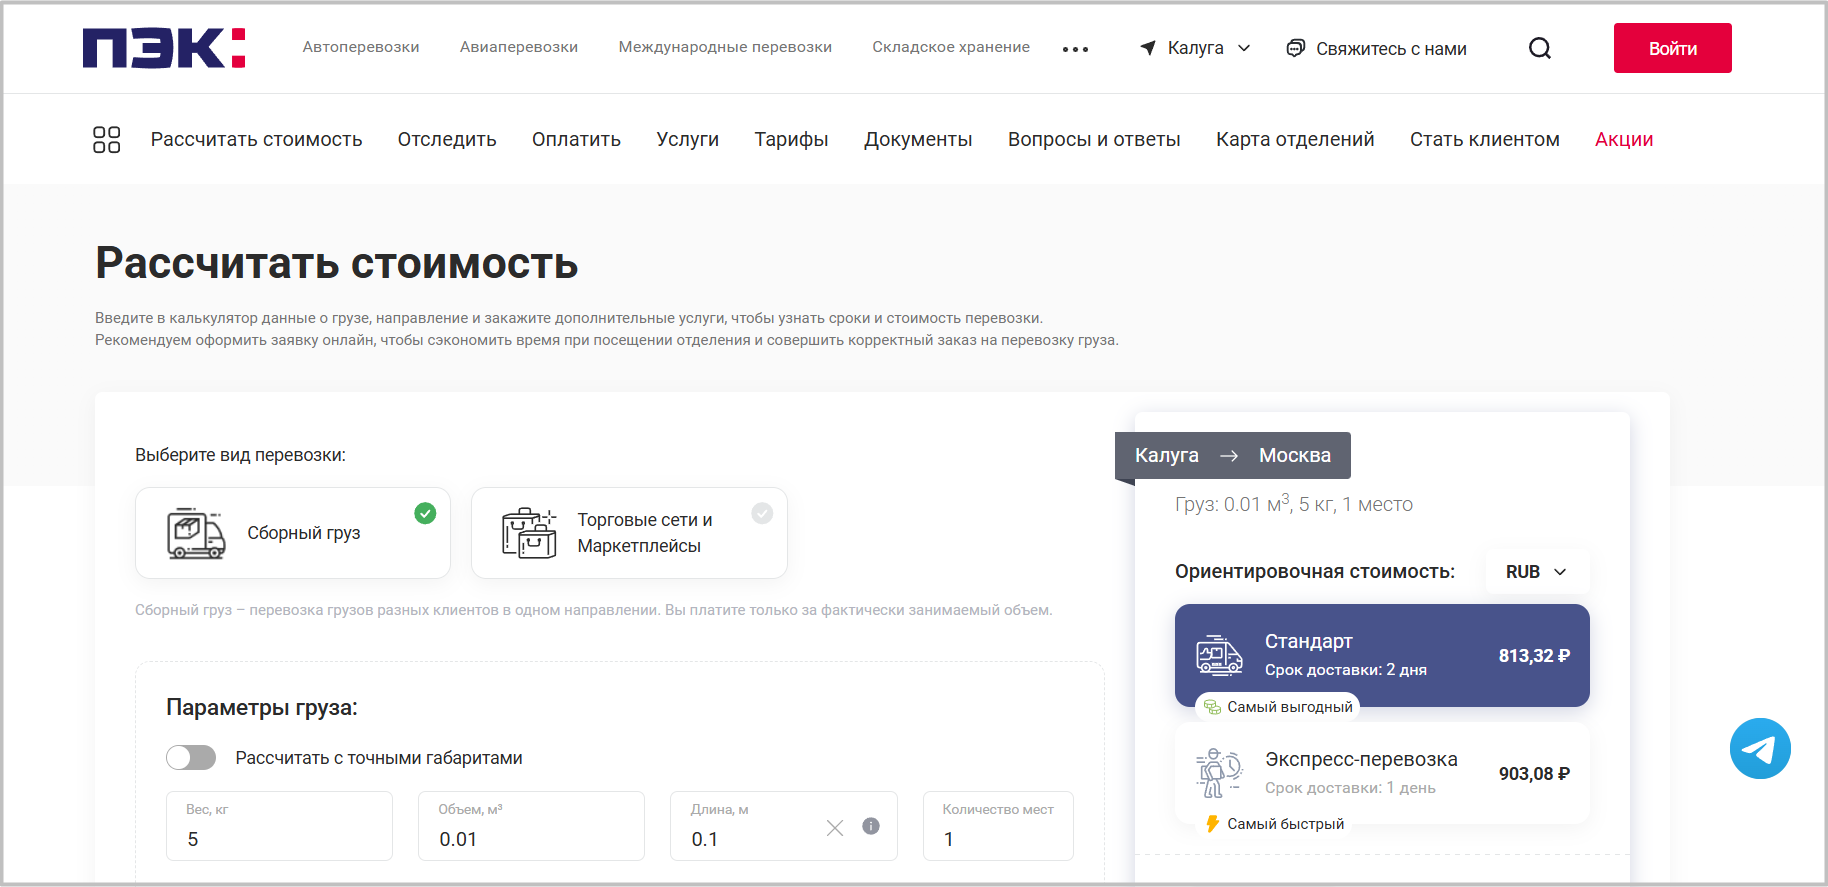
Task: Click the Груз: 0.01 м³, 5 кг summary text
Action: coord(1294,504)
